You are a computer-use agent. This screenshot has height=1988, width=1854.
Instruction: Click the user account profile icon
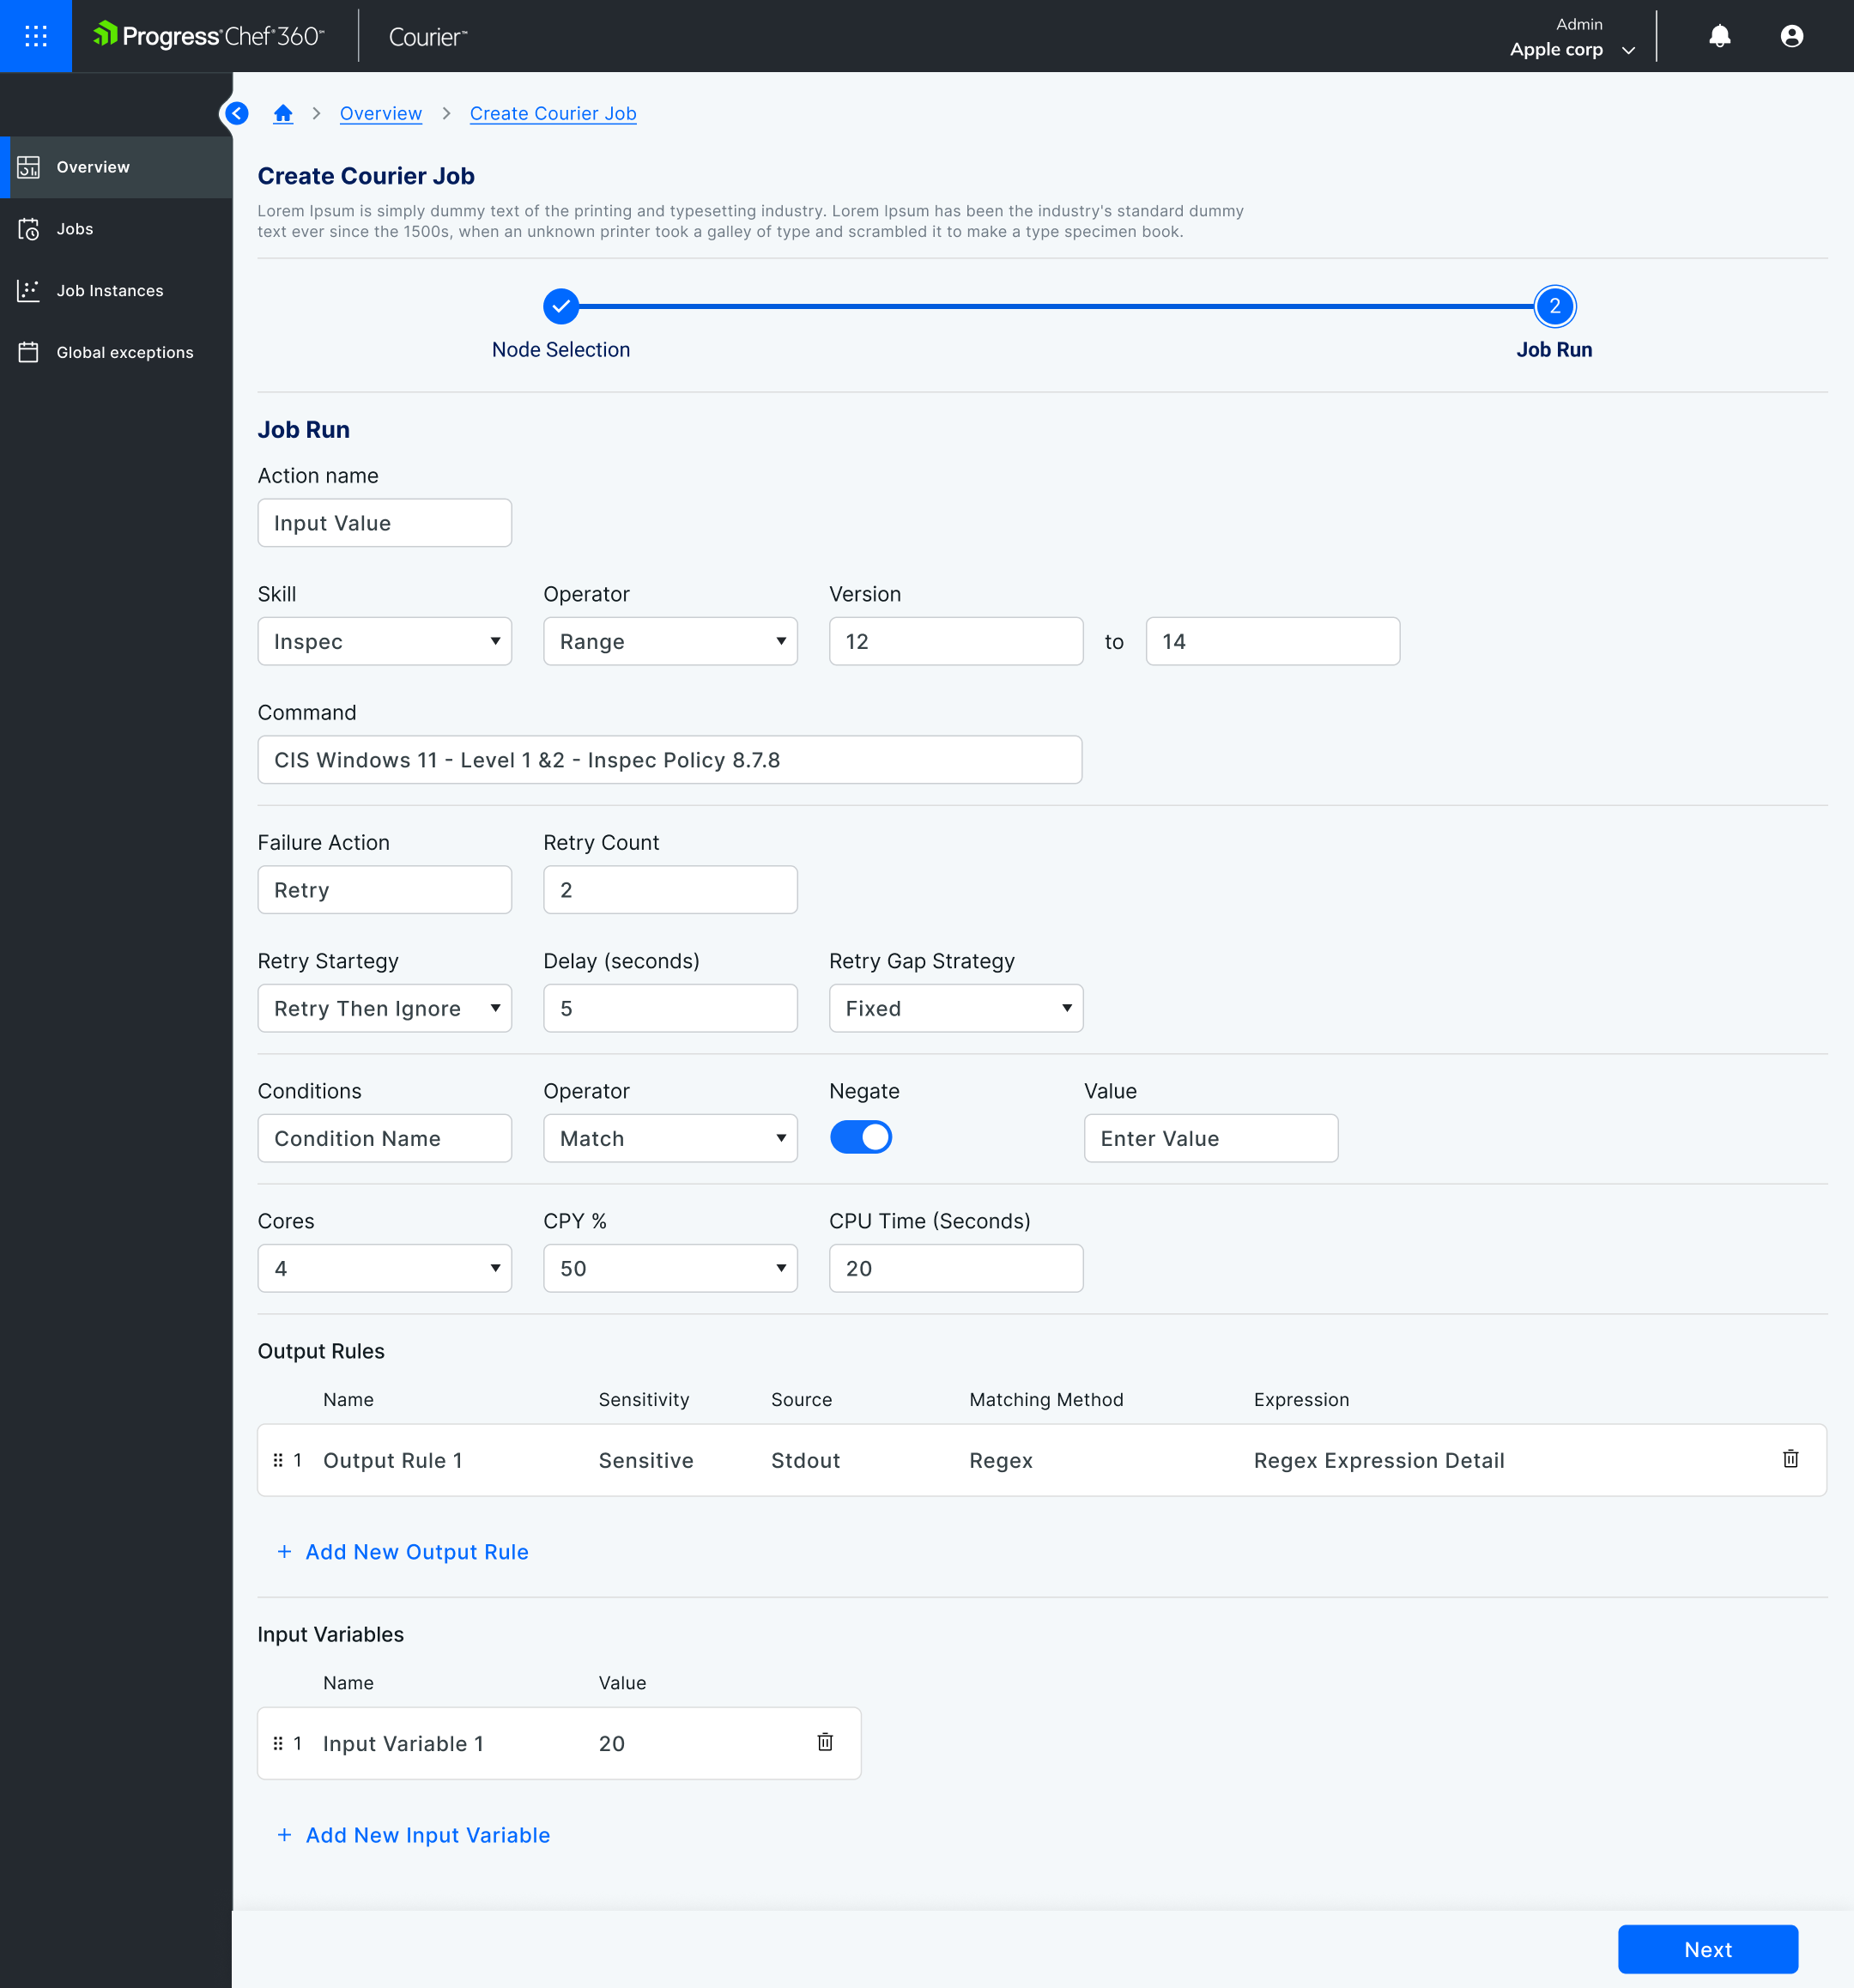click(1793, 35)
